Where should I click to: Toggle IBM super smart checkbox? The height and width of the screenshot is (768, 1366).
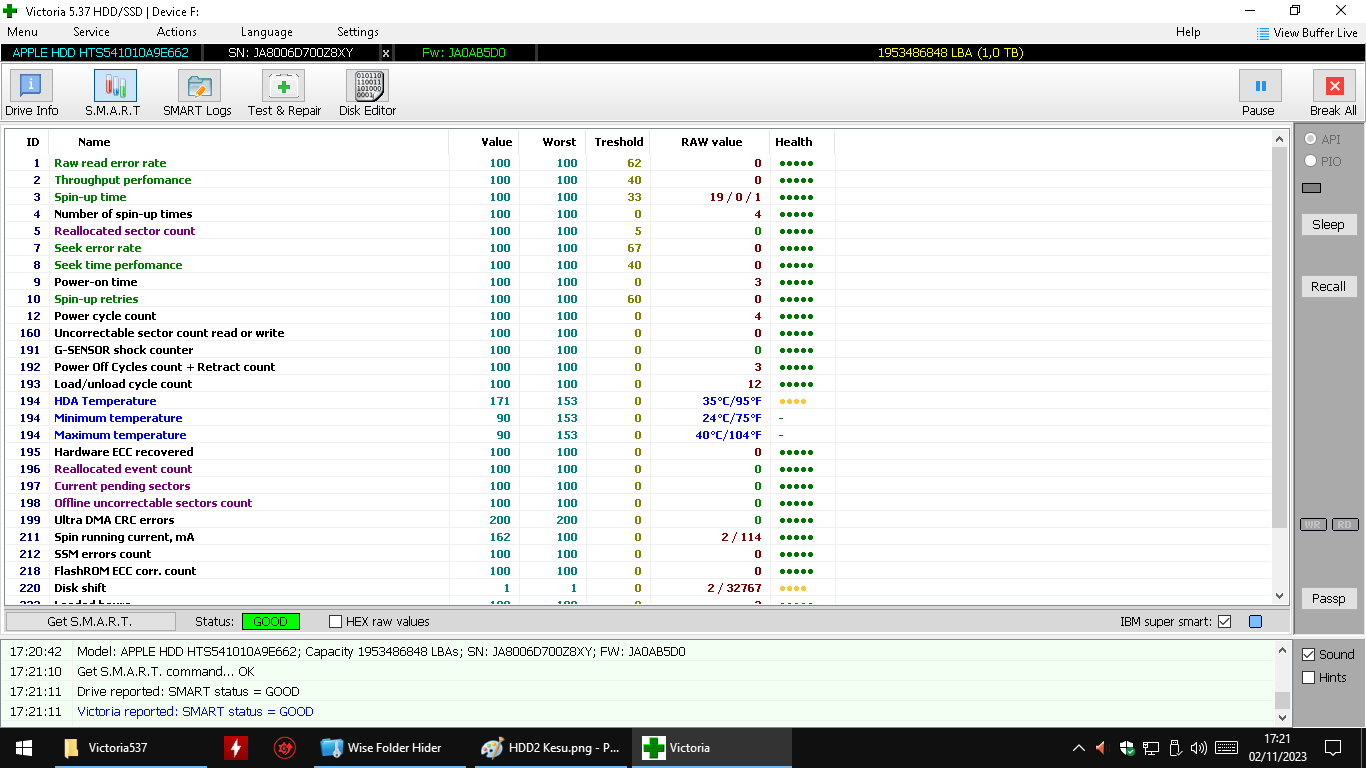[x=1224, y=621]
